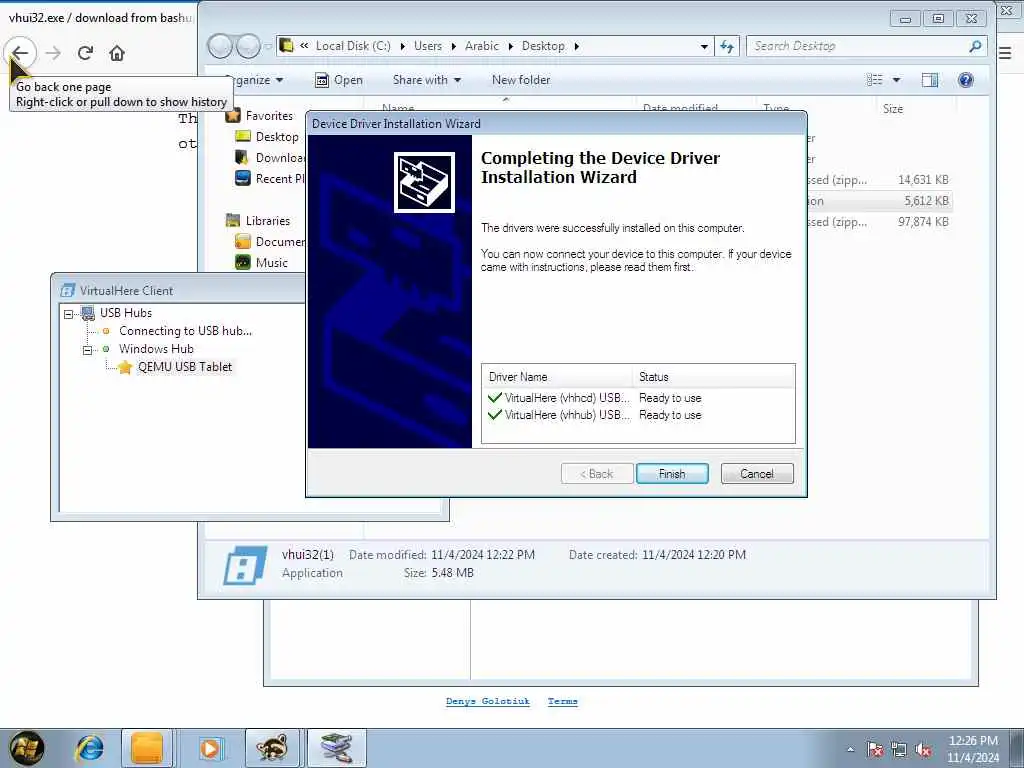Viewport: 1024px width, 768px height.
Task: Click the Explorer forward navigation button
Action: (x=248, y=46)
